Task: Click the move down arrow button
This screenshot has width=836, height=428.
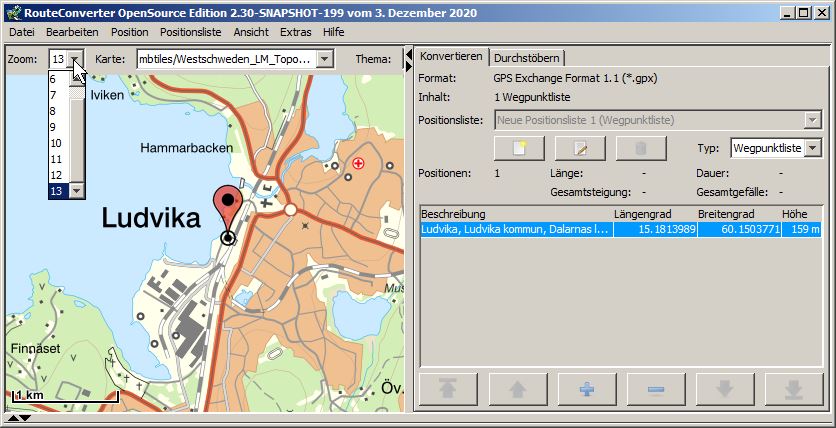Action: click(725, 389)
